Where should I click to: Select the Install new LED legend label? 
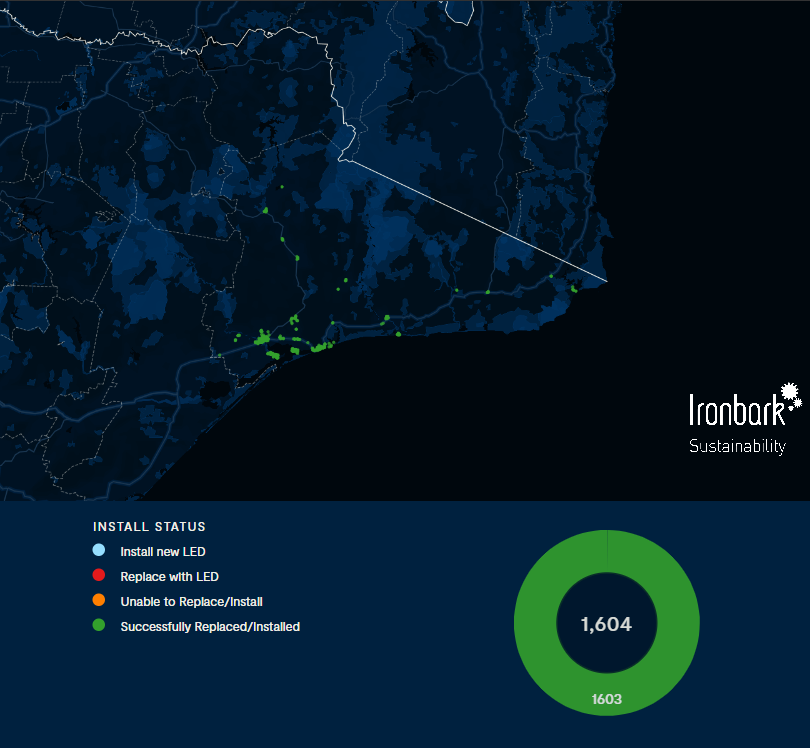tap(163, 552)
